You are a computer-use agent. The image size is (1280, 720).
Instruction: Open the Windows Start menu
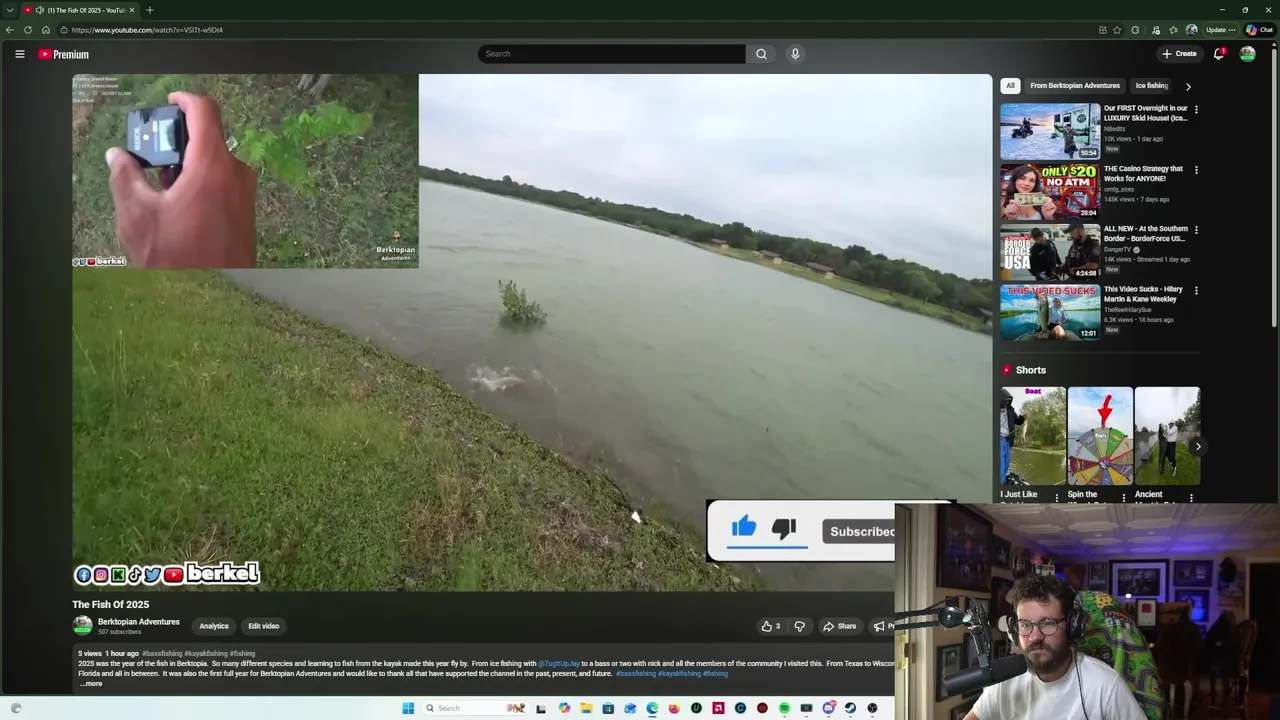408,708
